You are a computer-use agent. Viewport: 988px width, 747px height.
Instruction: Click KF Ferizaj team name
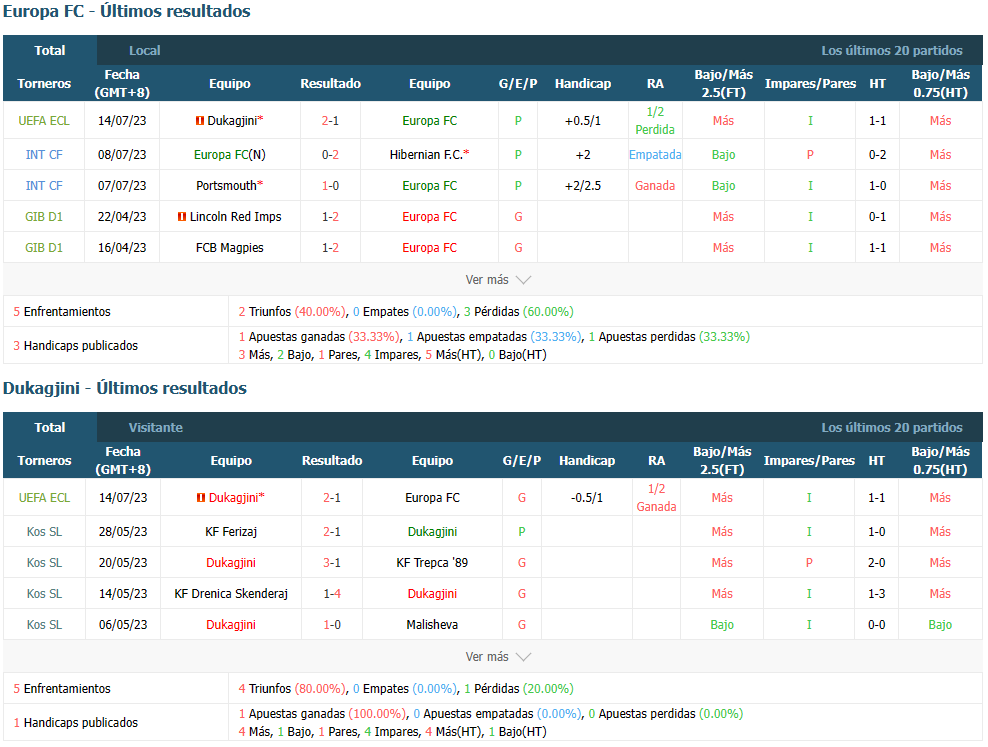coord(231,532)
